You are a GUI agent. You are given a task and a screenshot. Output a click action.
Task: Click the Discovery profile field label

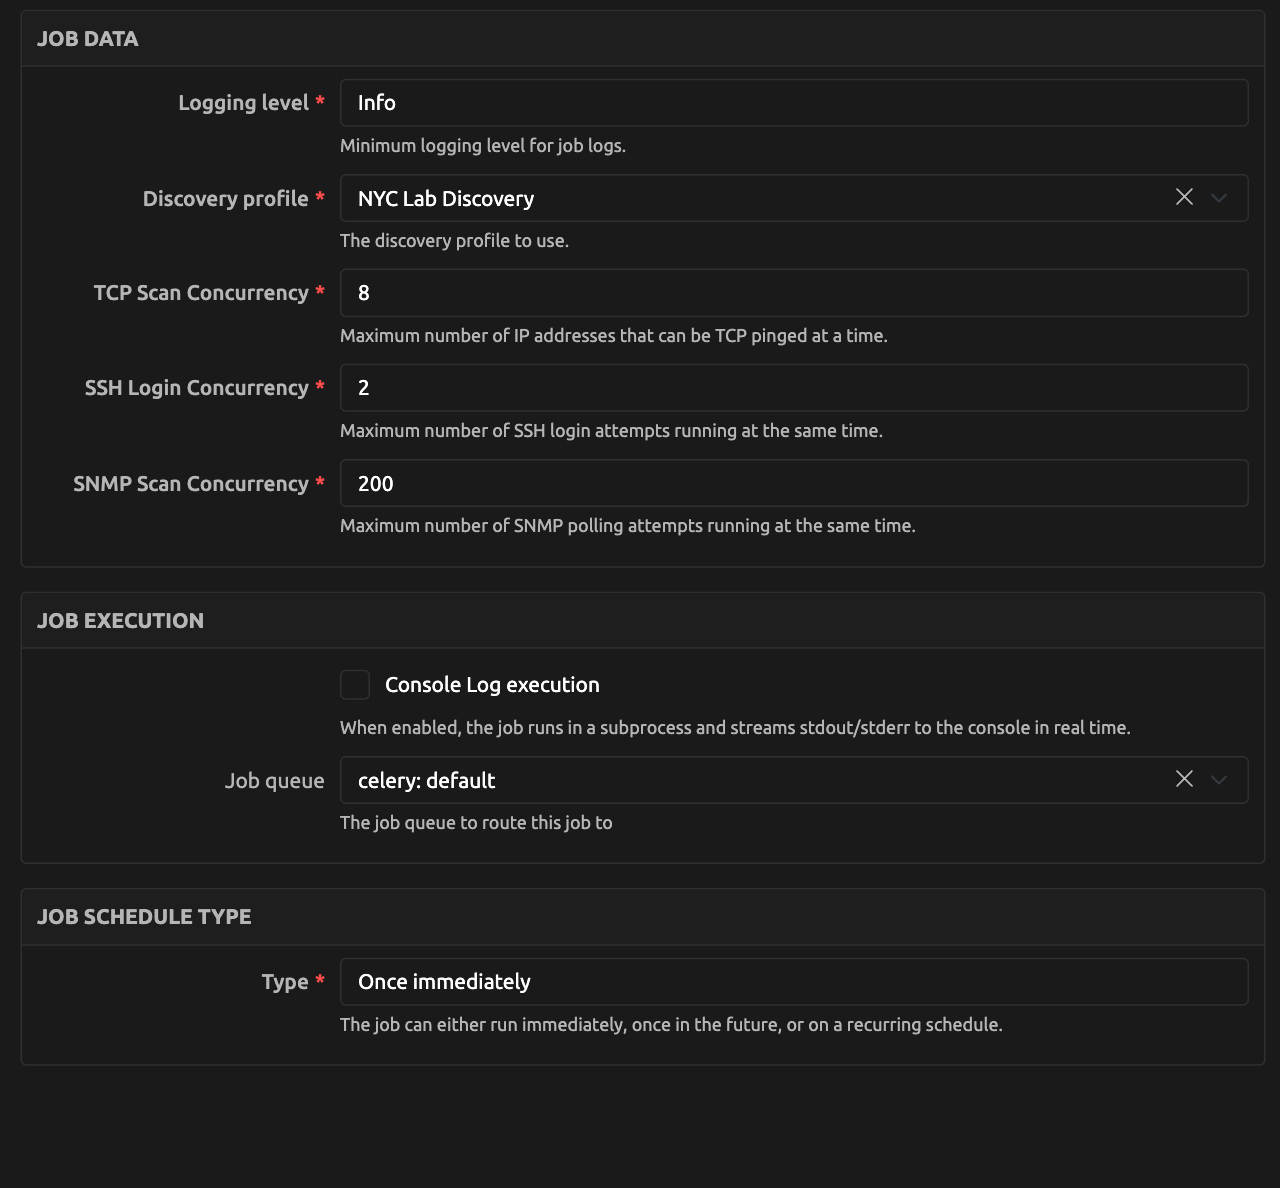click(225, 199)
